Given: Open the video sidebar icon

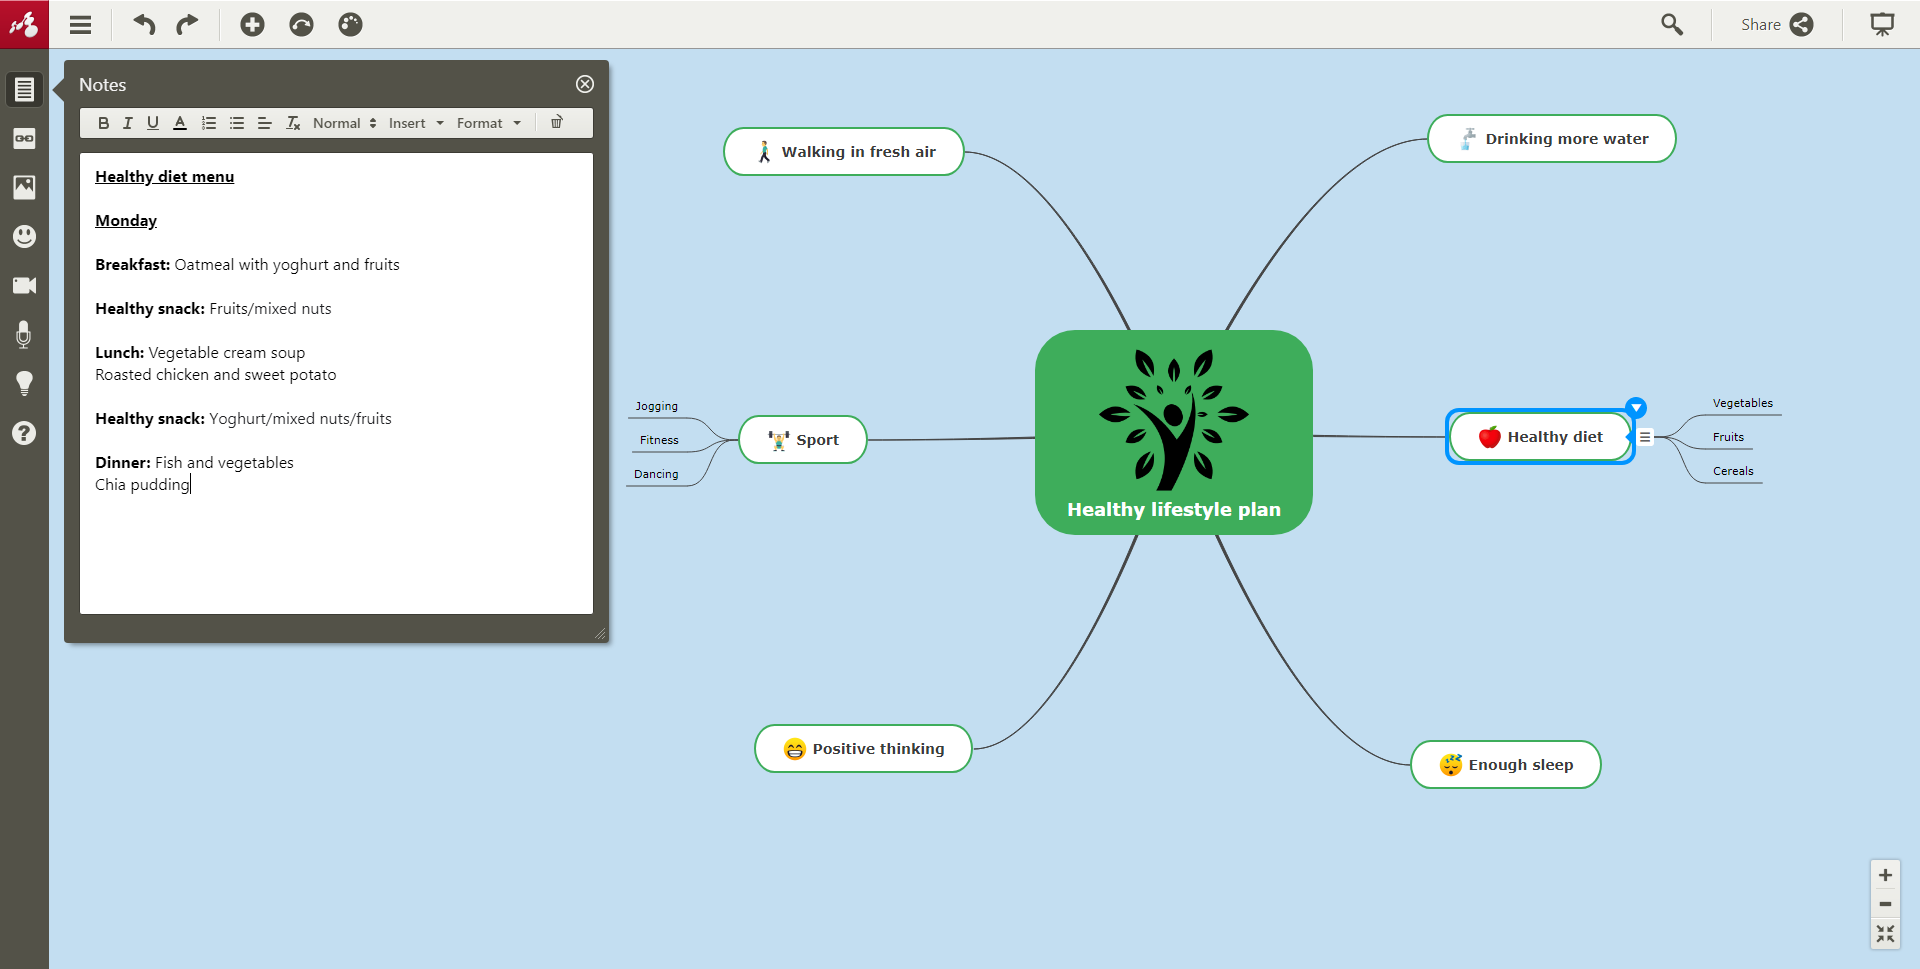Looking at the screenshot, I should 24,285.
